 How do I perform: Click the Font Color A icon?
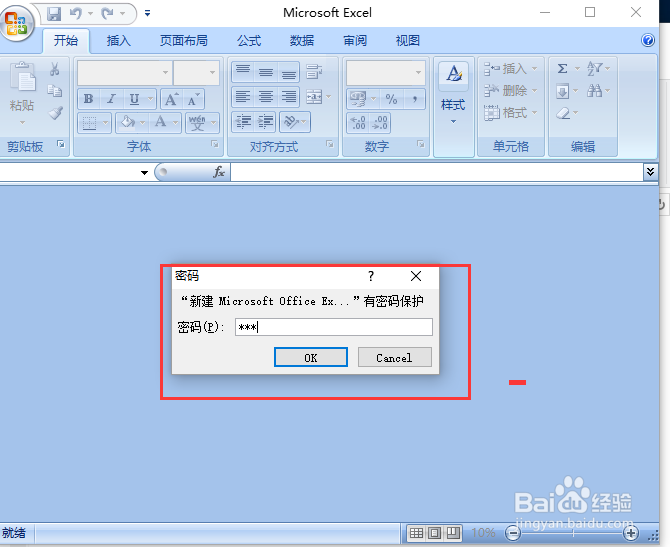(161, 123)
